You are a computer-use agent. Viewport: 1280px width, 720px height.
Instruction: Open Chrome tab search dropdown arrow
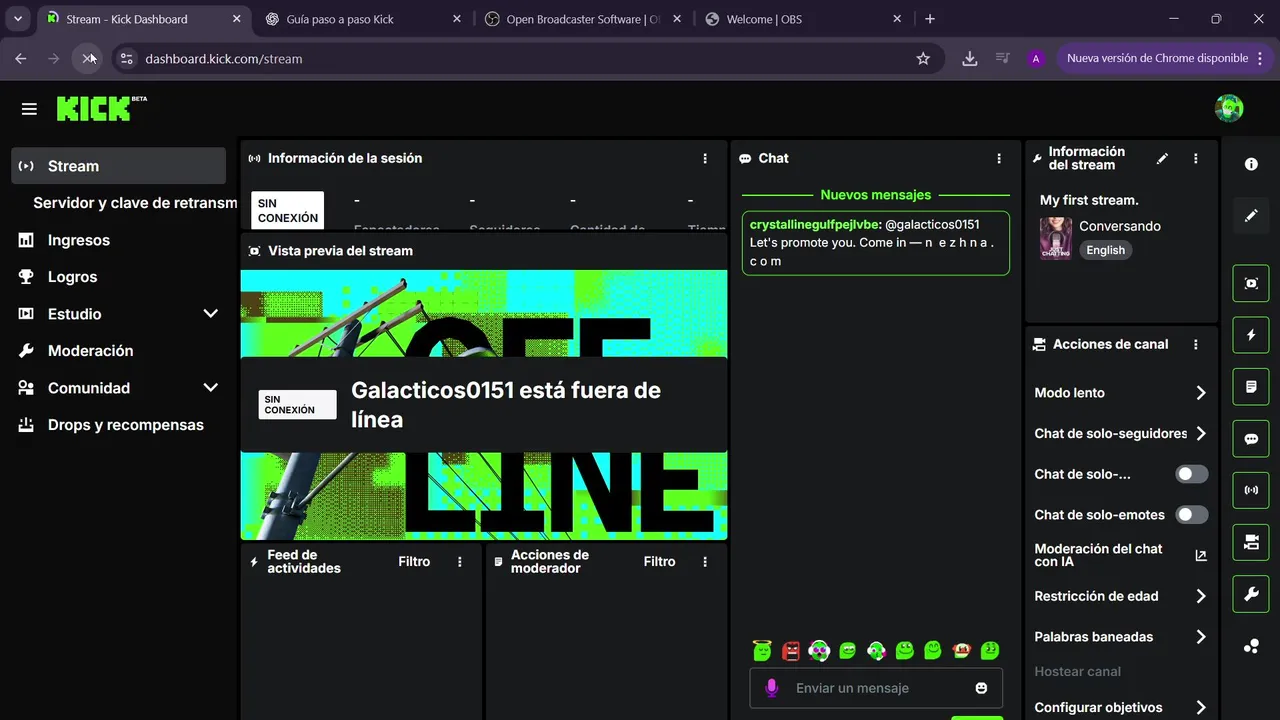[x=18, y=19]
